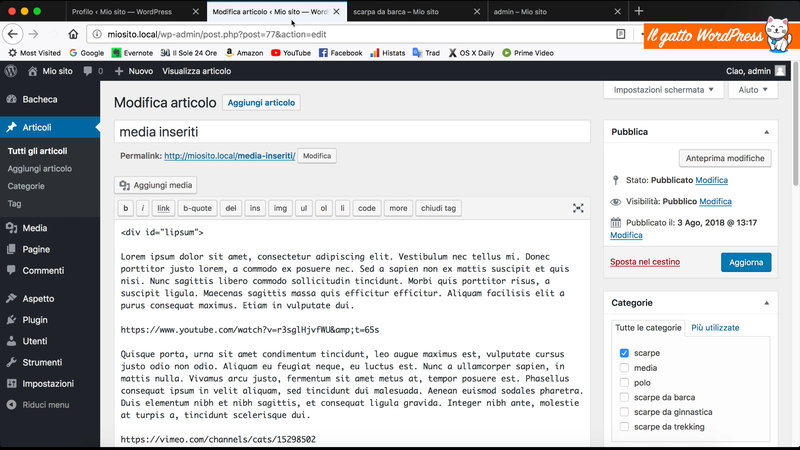Click the Media icon in sidebar
Screen dimensions: 800x450
(x=11, y=228)
